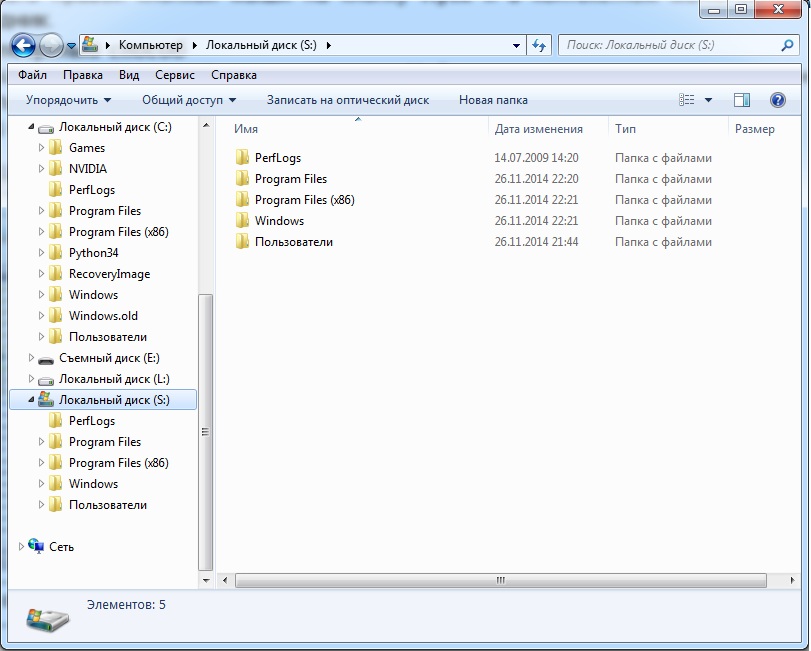The image size is (811, 651).
Task: Sort by Дата изменения column header
Action: pos(538,129)
